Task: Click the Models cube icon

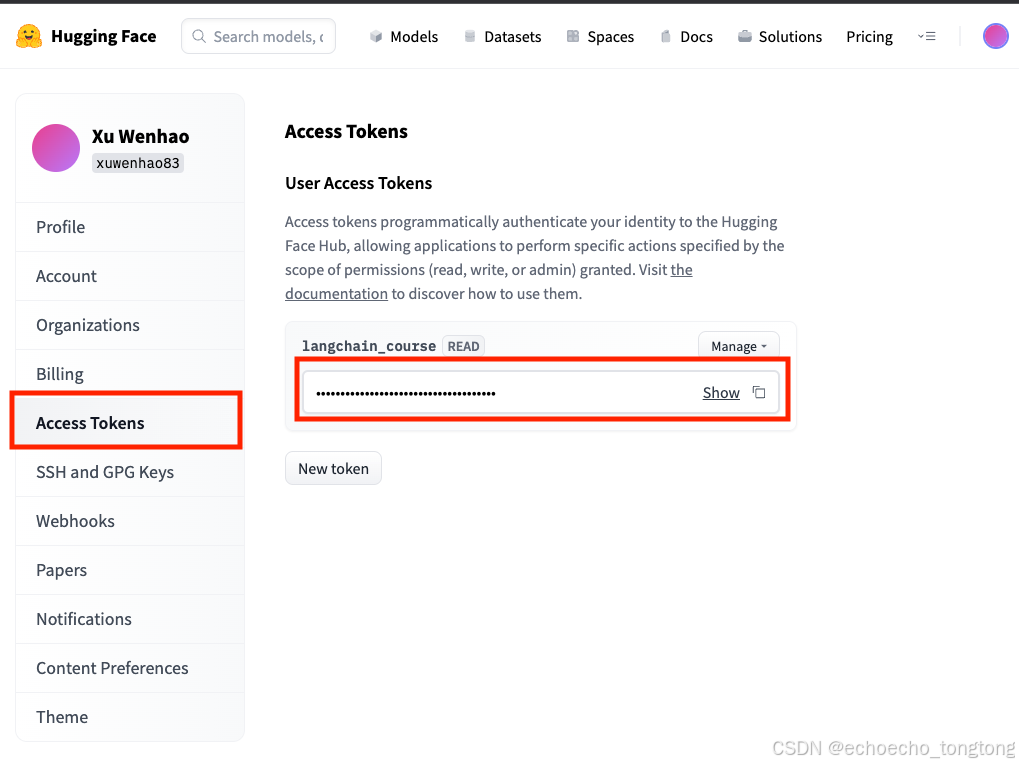Action: tap(376, 36)
